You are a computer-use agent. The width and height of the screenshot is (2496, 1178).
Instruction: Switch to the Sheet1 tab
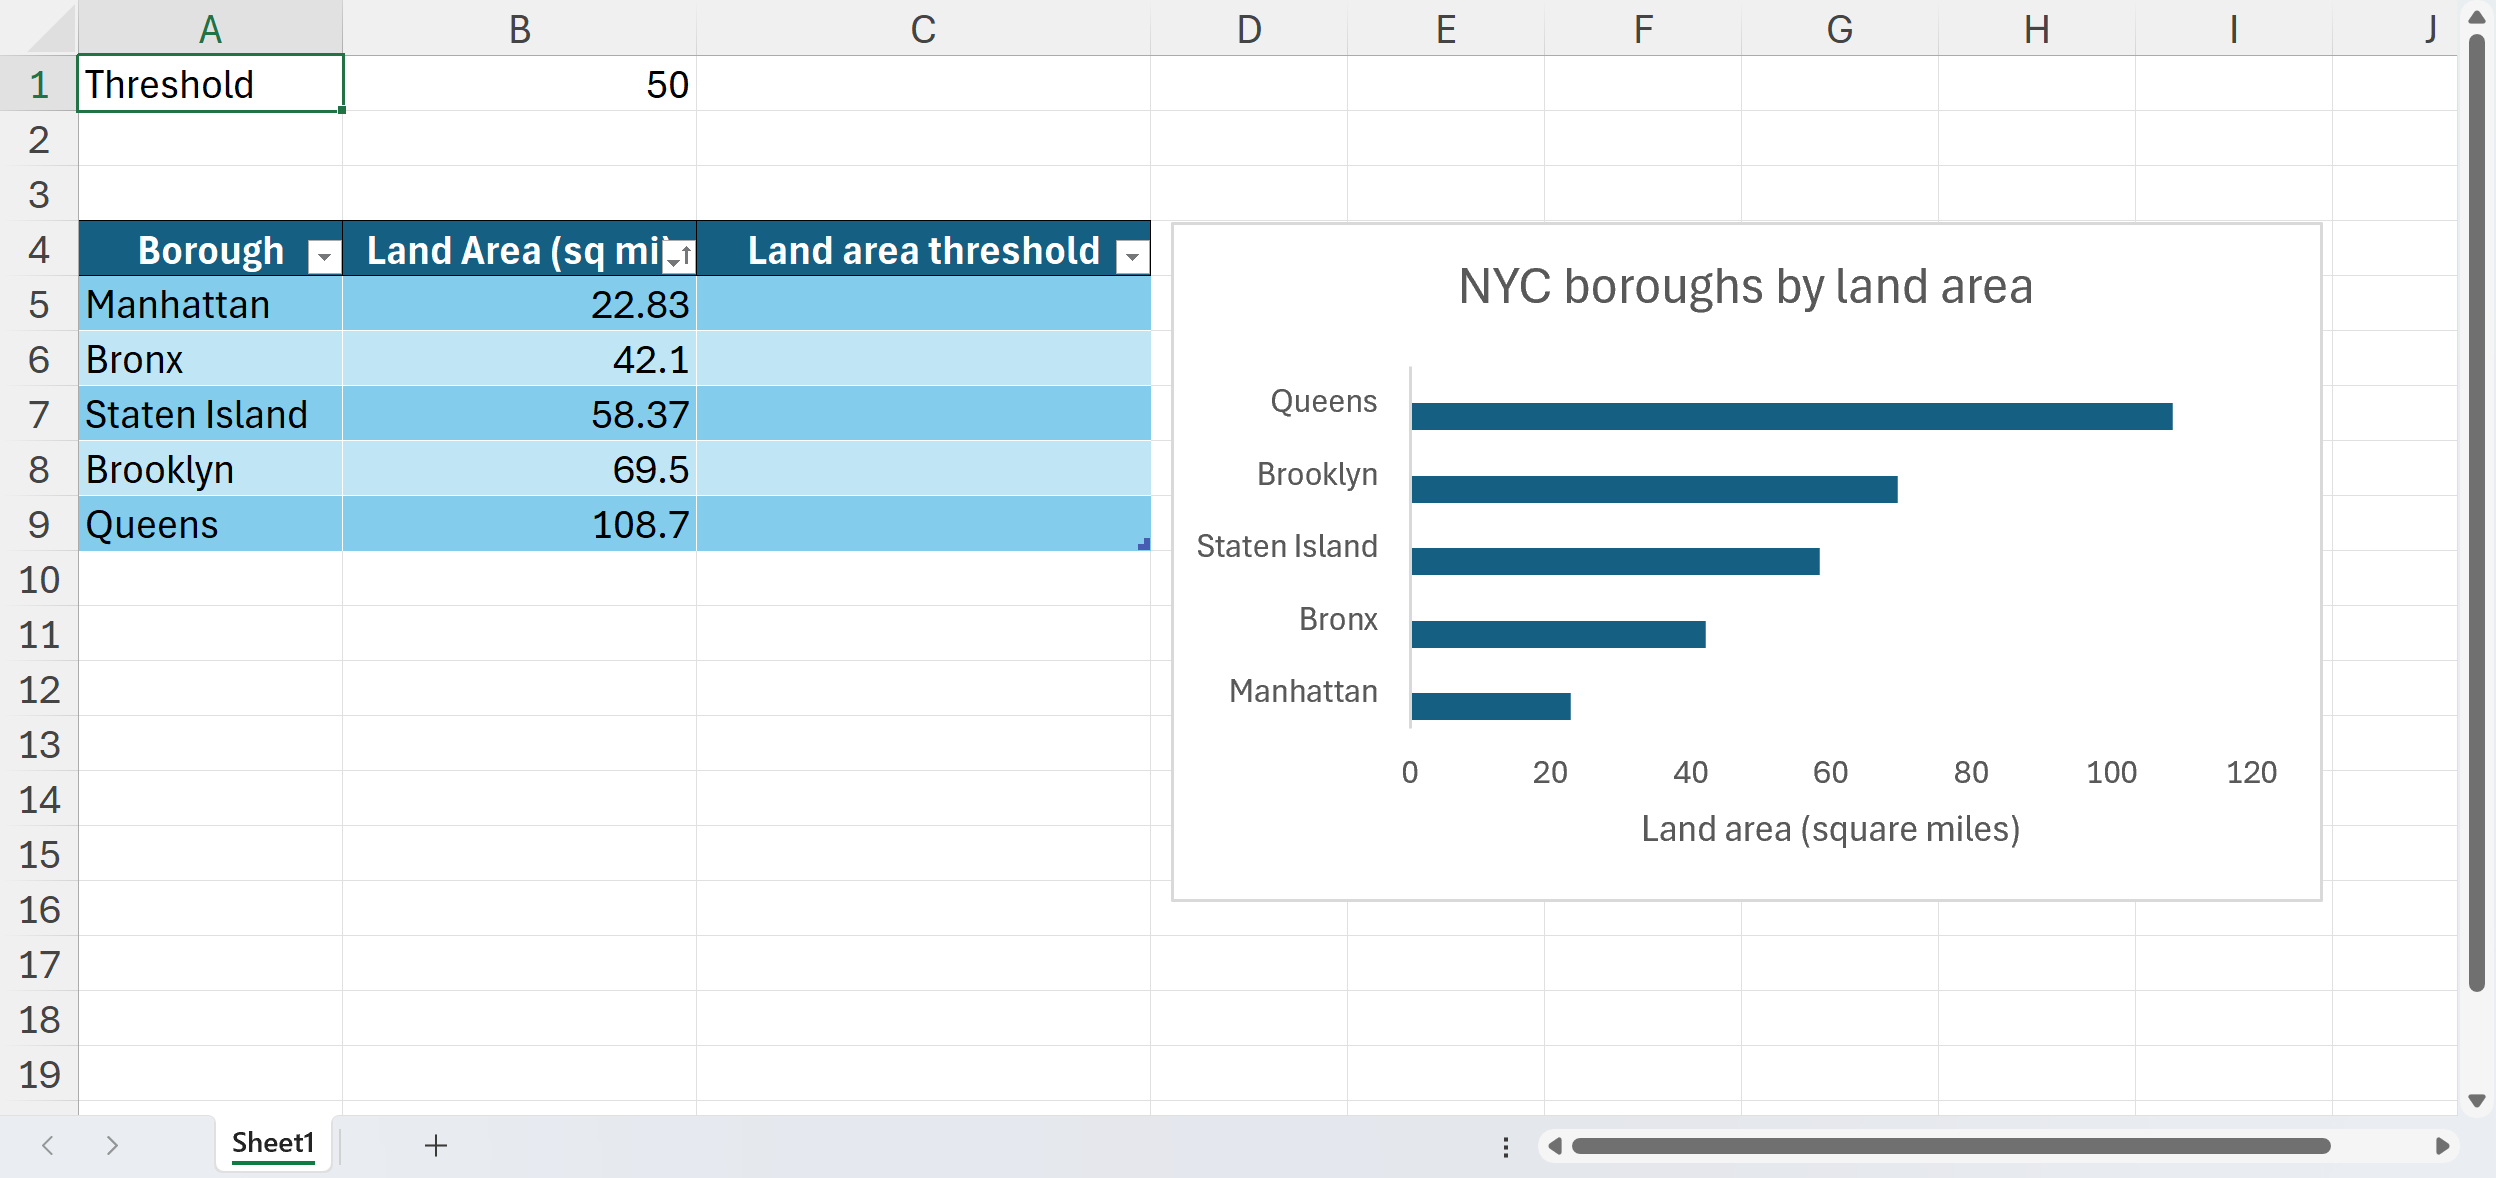[273, 1143]
